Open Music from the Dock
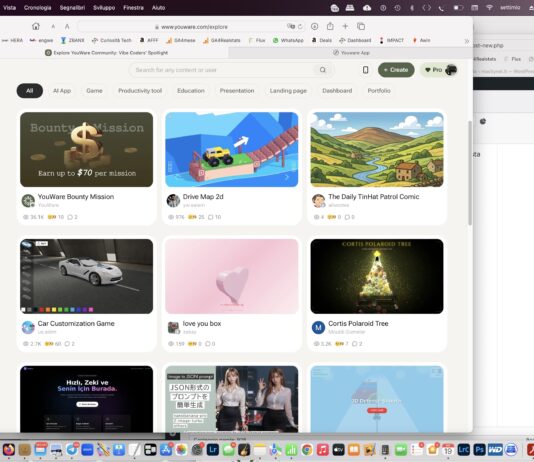 [x=323, y=449]
